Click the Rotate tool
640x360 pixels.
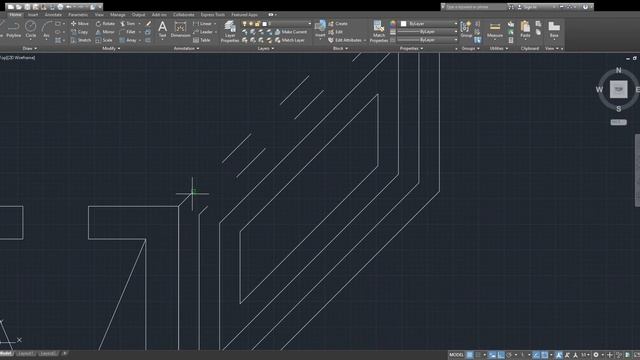click(105, 24)
